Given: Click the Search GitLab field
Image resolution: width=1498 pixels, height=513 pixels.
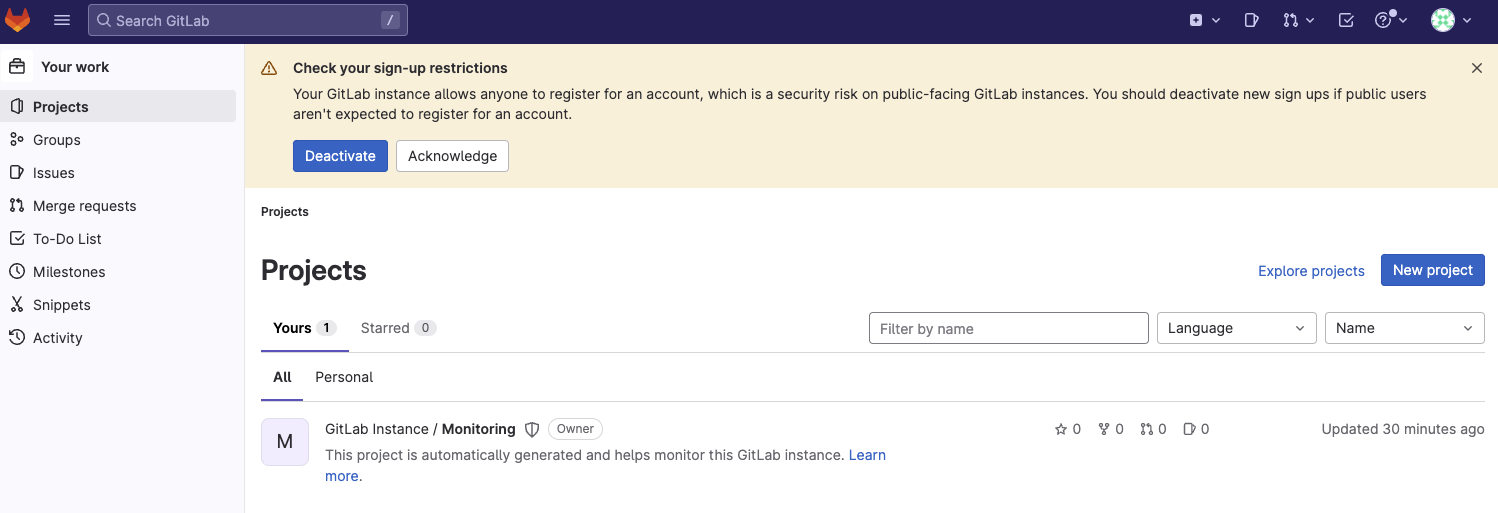Looking at the screenshot, I should 248,20.
